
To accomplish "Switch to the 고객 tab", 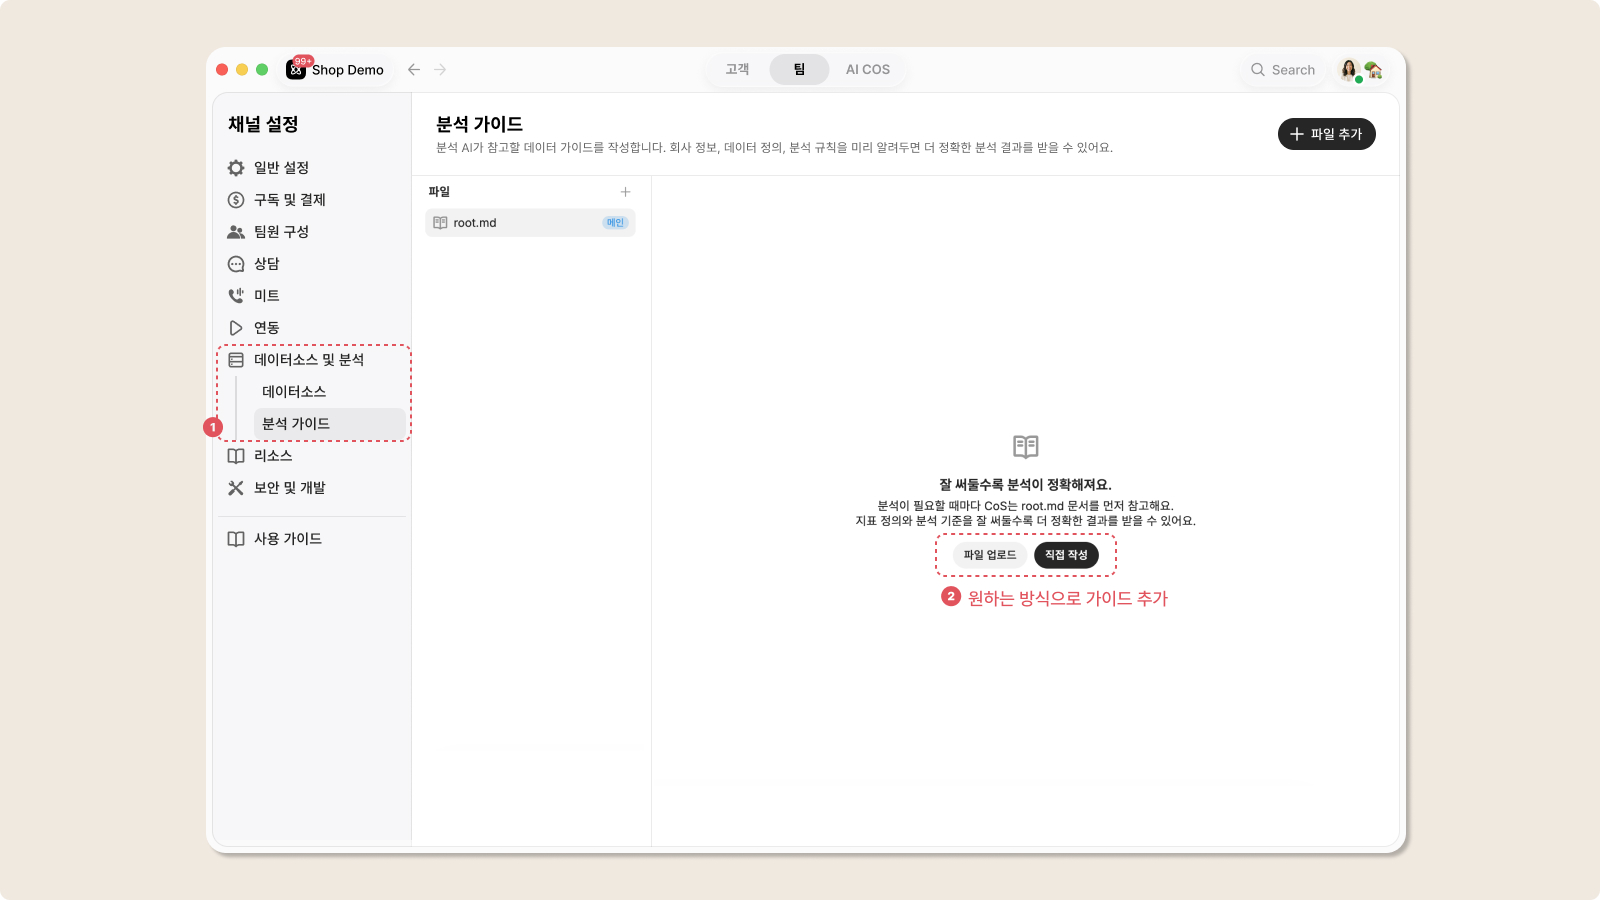I will point(737,69).
